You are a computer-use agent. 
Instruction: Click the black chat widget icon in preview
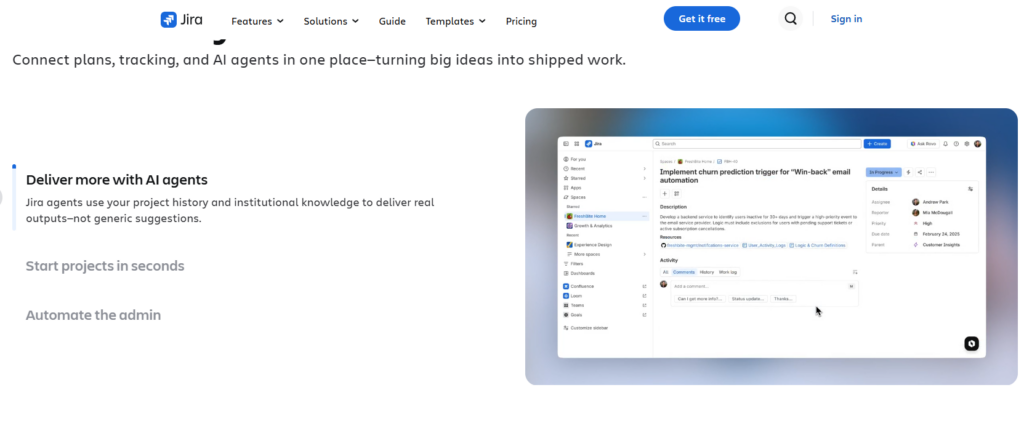(971, 343)
